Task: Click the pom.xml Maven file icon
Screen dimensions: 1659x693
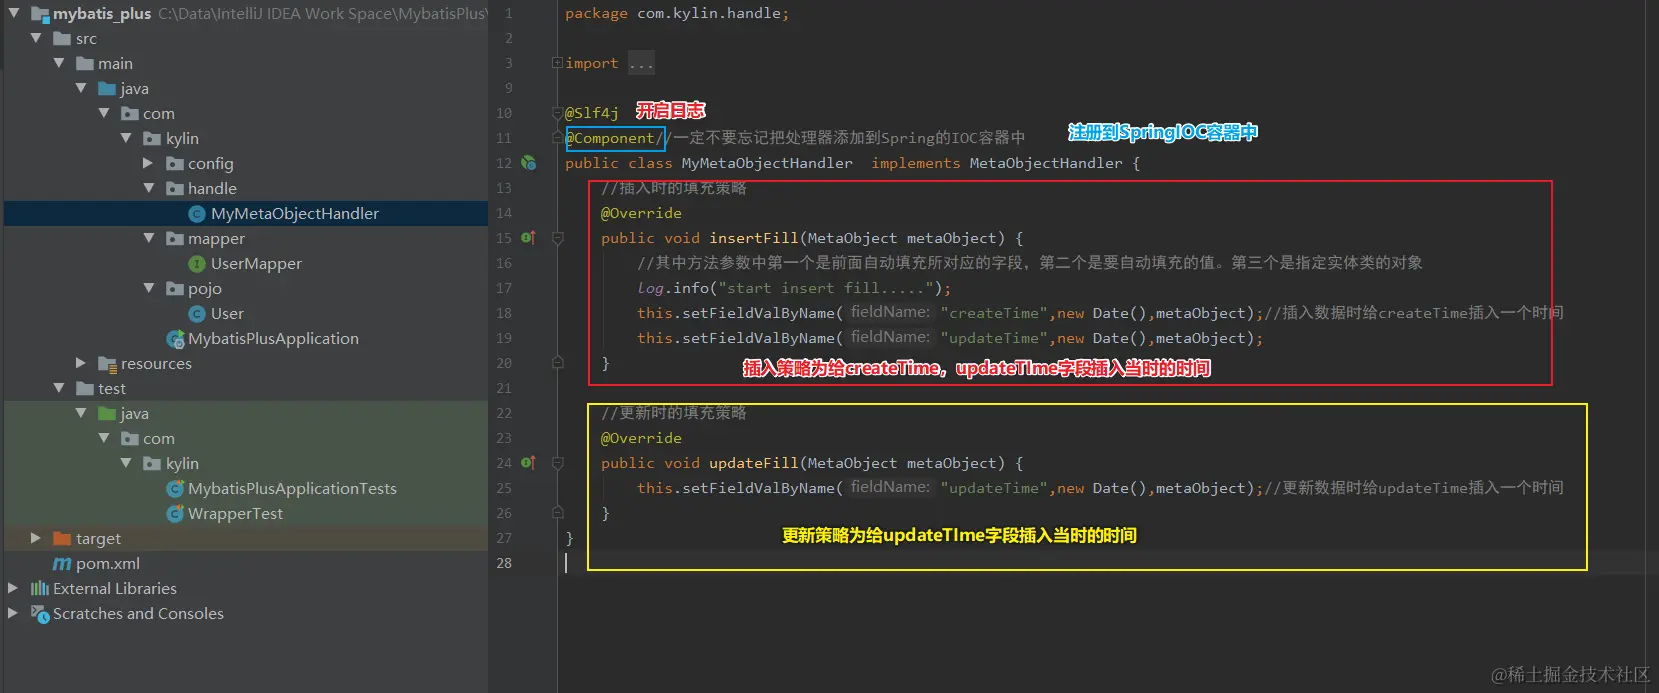Action: click(62, 564)
